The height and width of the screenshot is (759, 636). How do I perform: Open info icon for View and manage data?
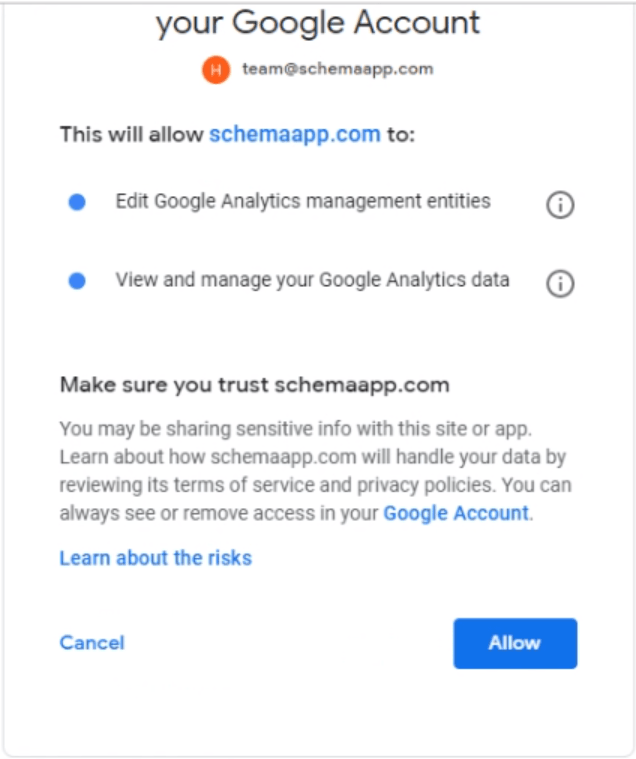point(560,283)
